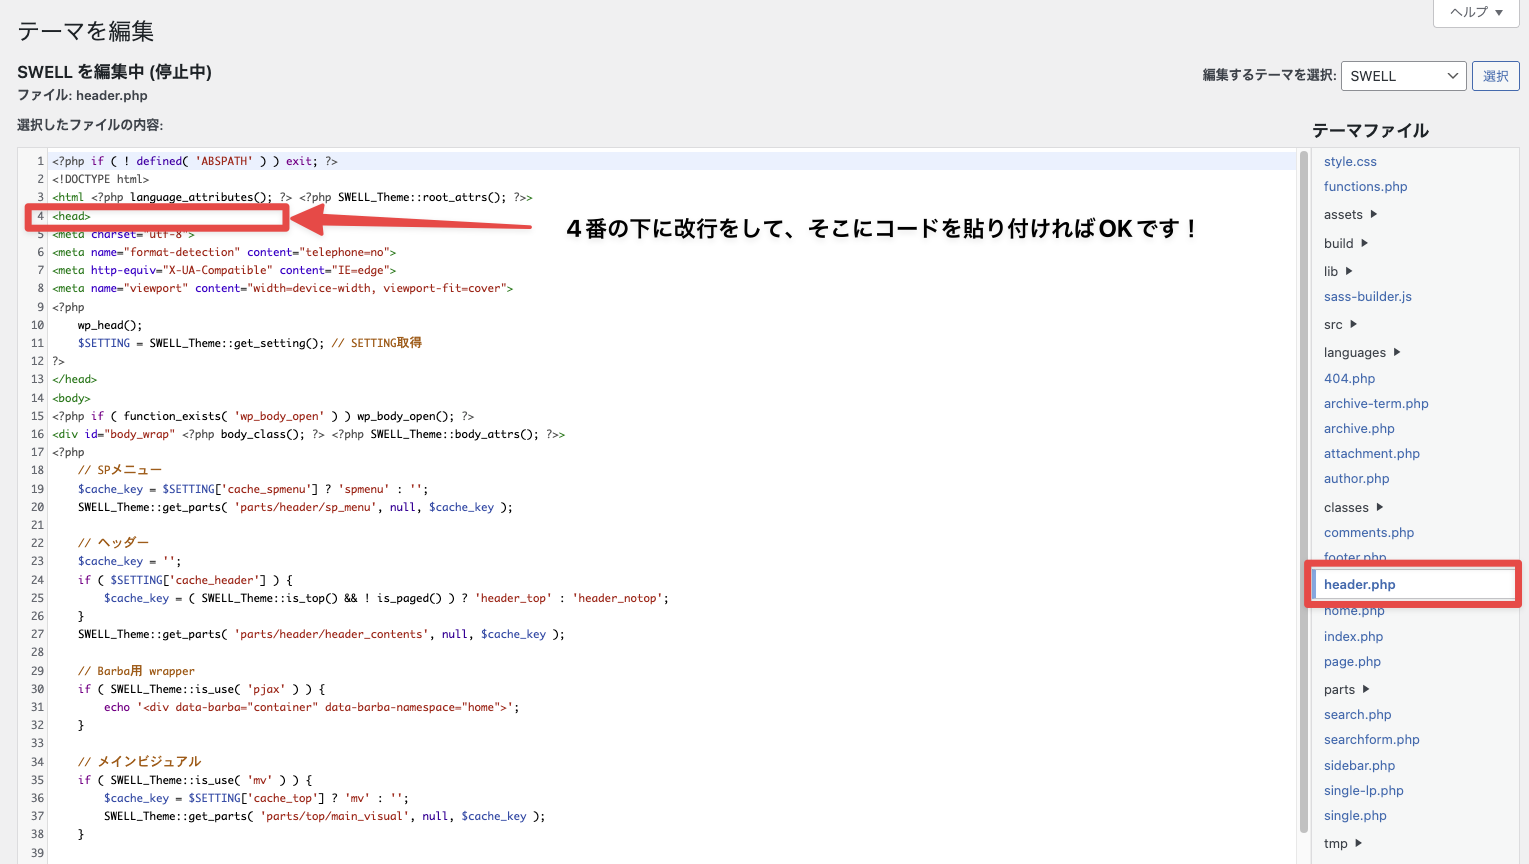Open the theme selection combo box

[1403, 76]
